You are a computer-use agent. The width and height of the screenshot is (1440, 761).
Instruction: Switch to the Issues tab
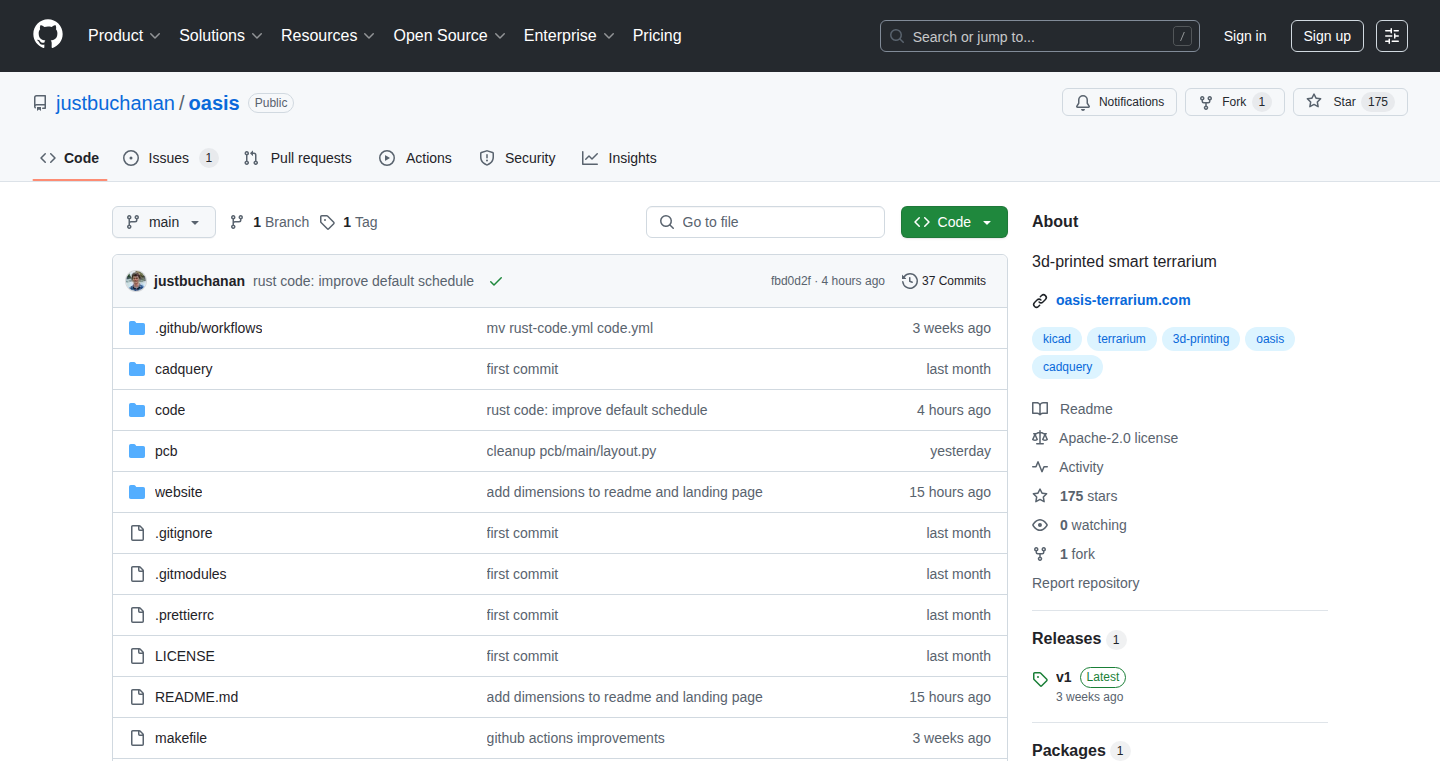(x=170, y=158)
